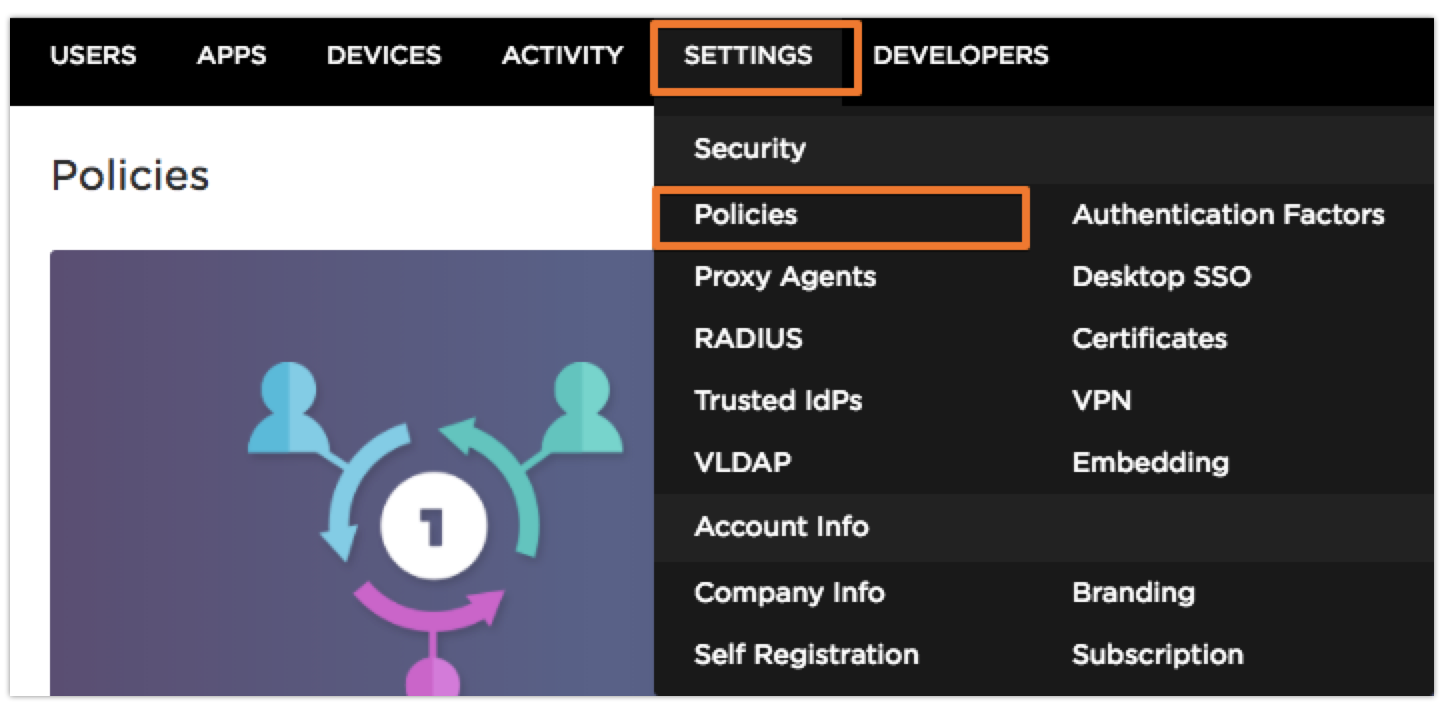Select Policies in the Security menu

point(746,215)
